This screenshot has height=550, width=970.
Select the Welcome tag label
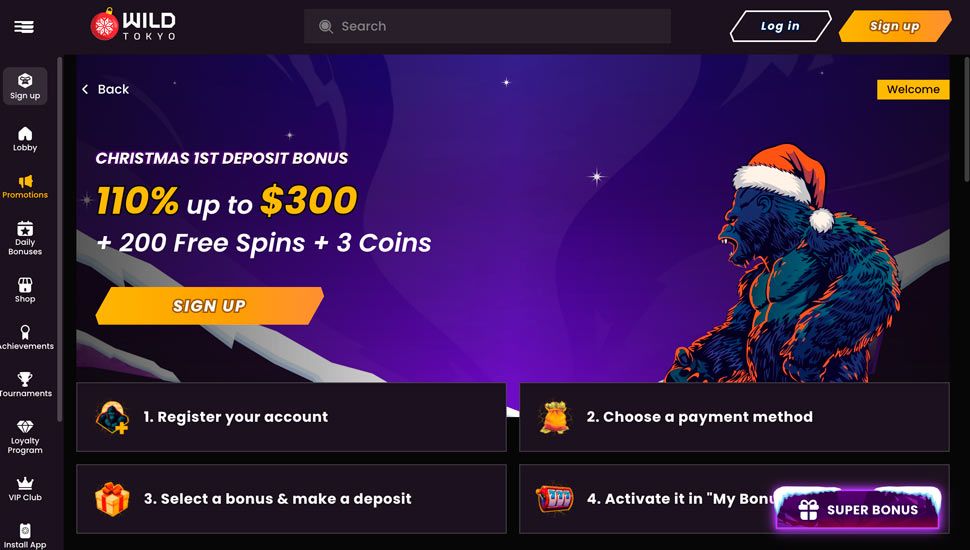[x=913, y=89]
